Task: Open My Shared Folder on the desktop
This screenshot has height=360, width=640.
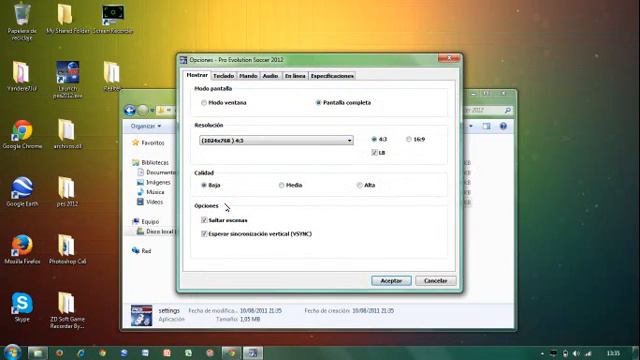Action: [x=67, y=19]
